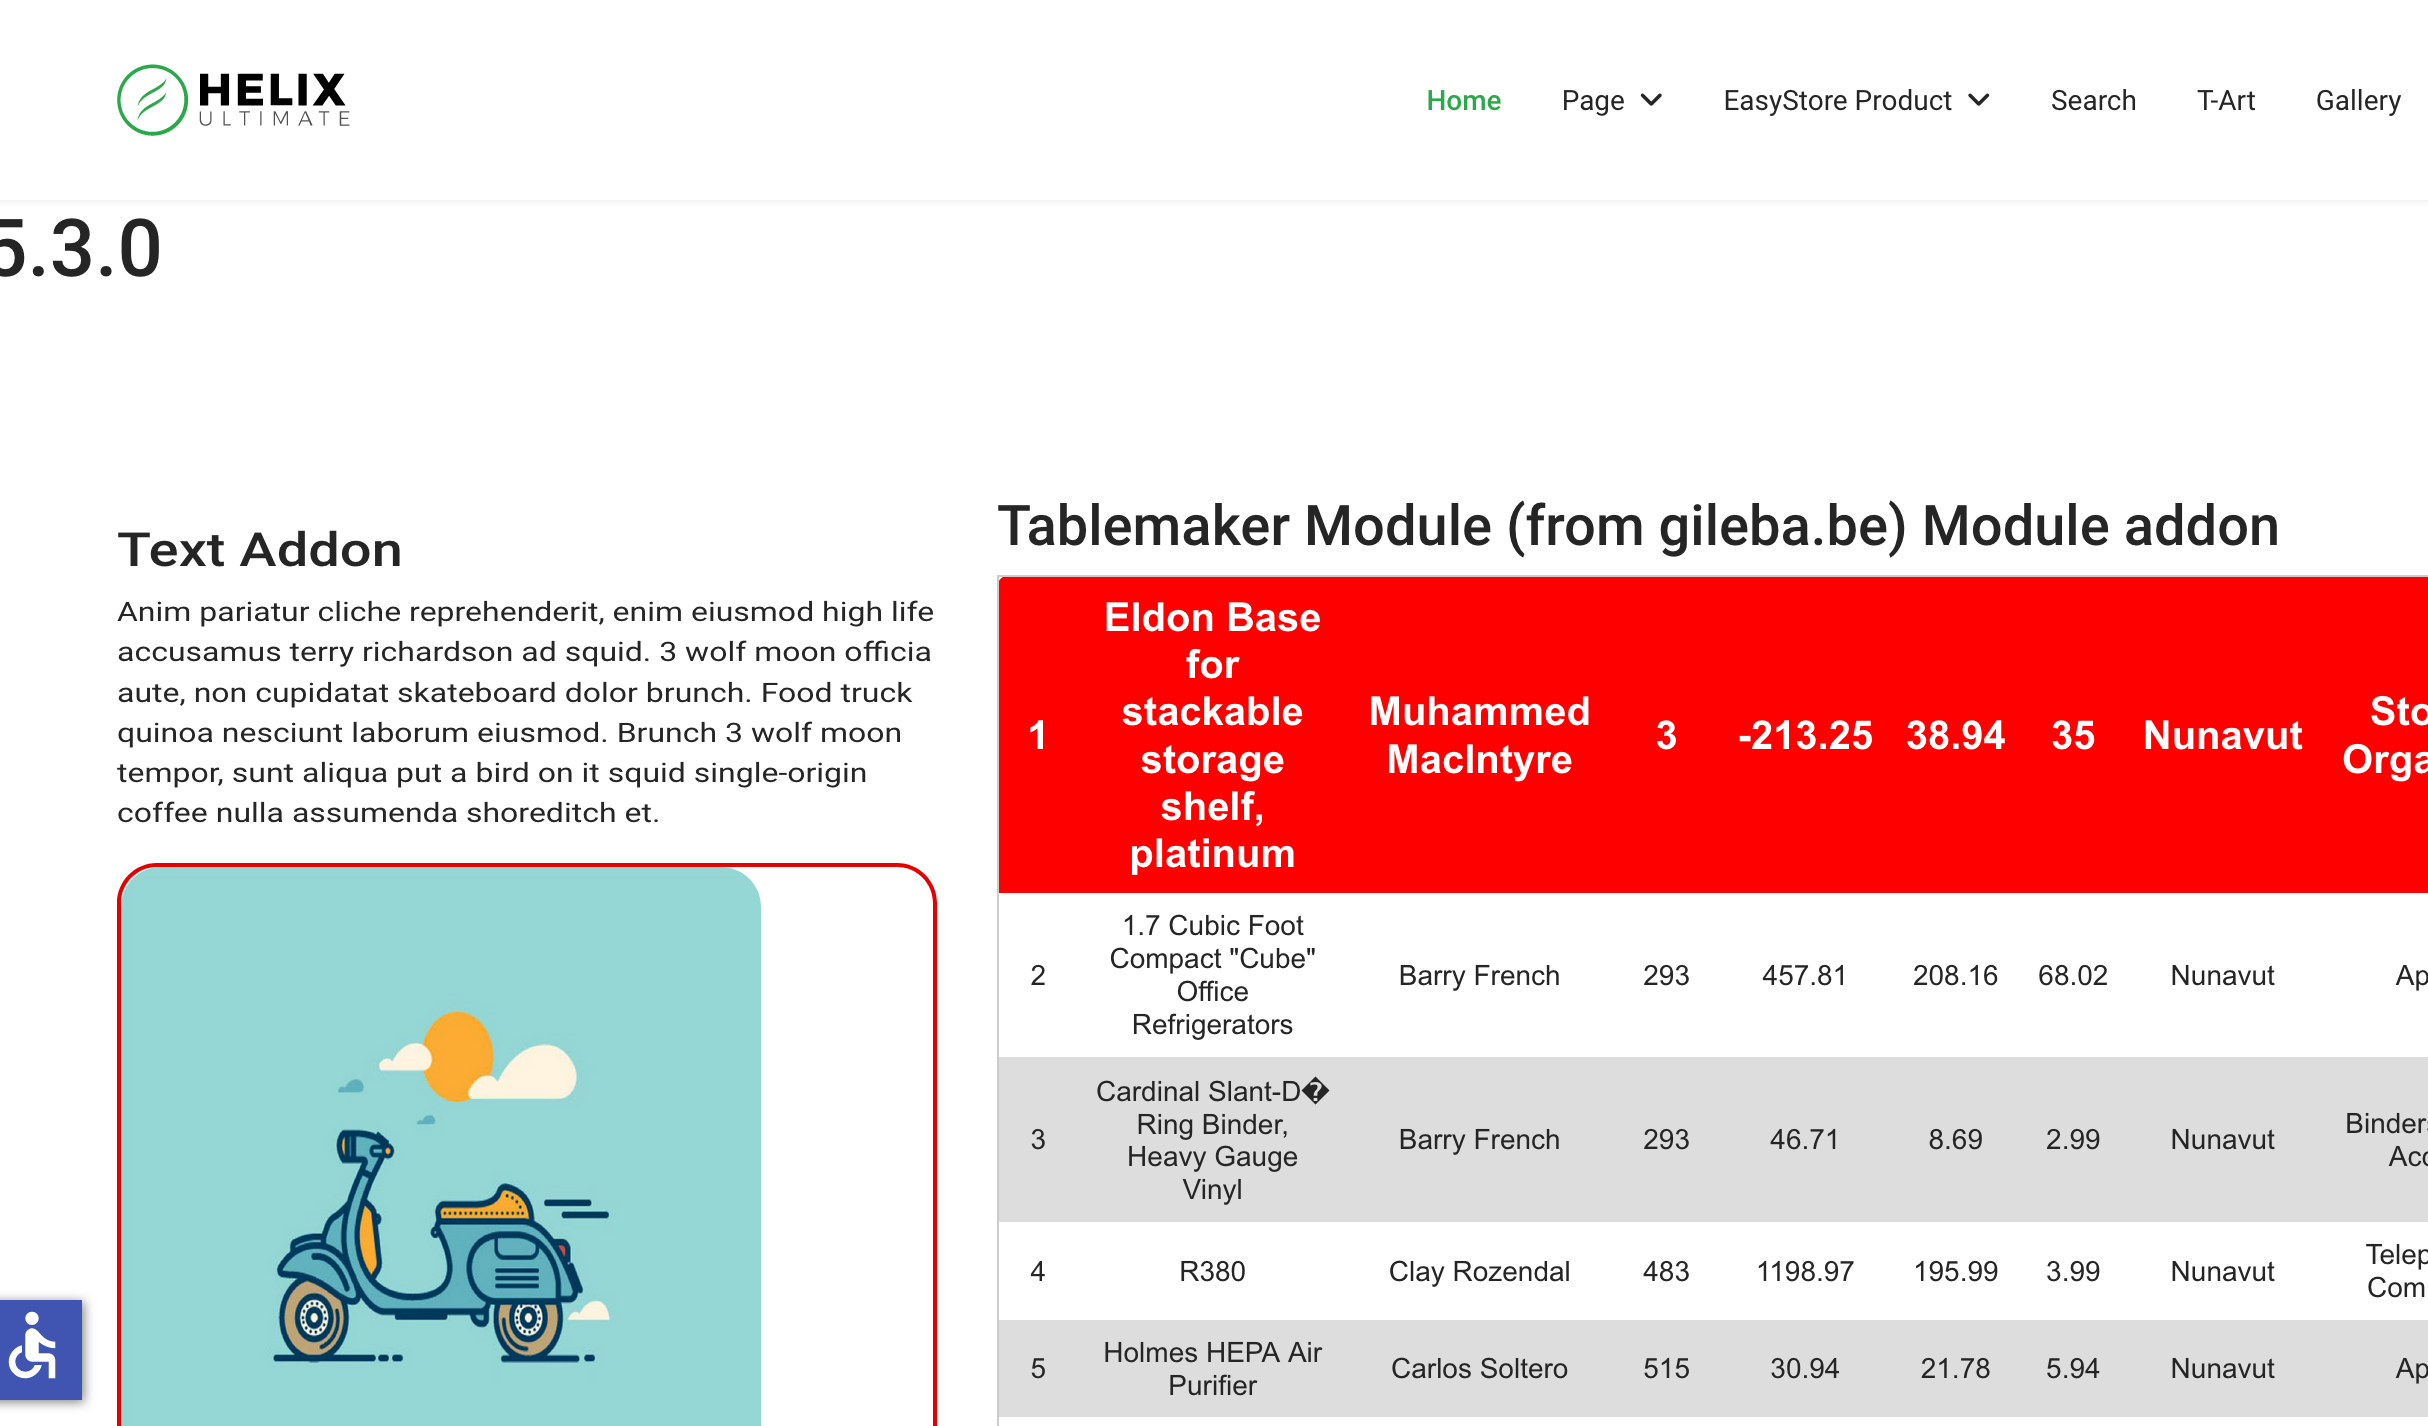Click the green leaf emblem in the logo

(x=152, y=98)
